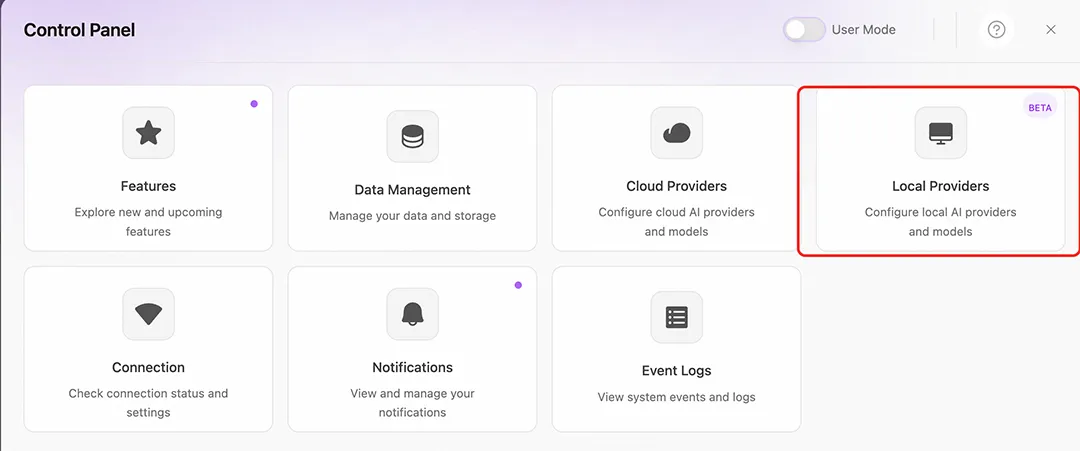Open Data Management title
Image resolution: width=1080 pixels, height=451 pixels.
(412, 190)
